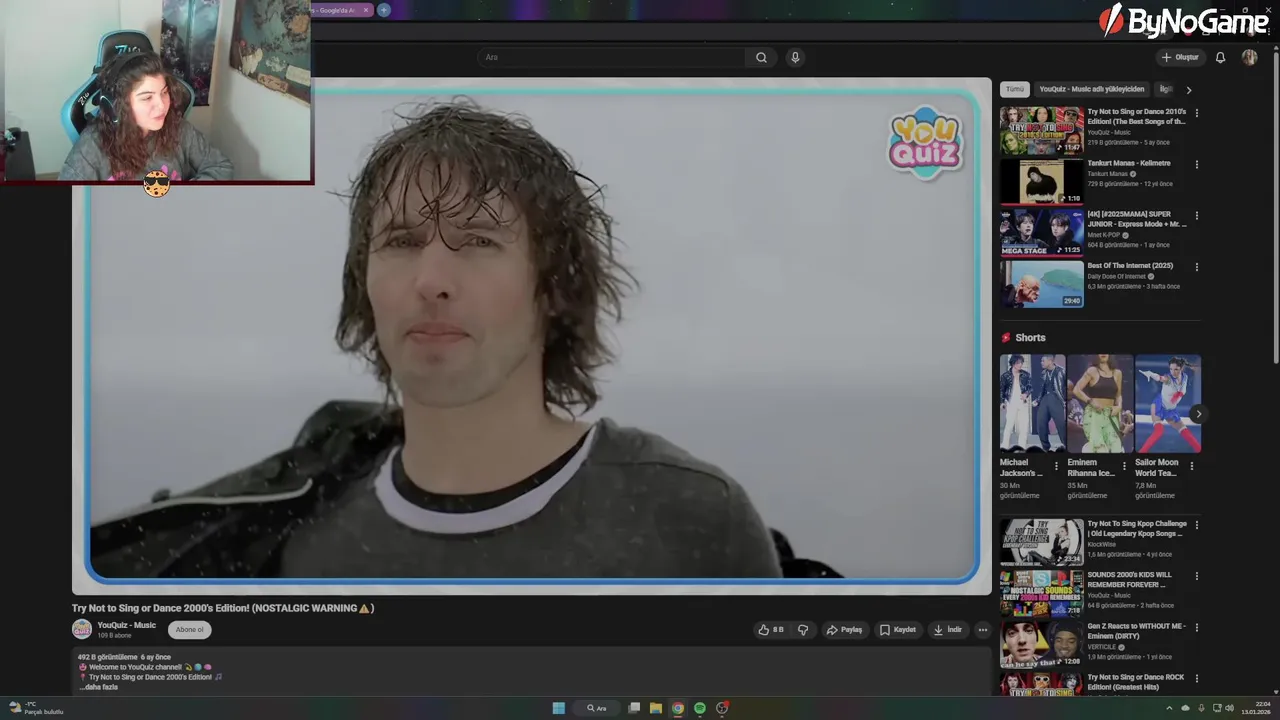The width and height of the screenshot is (1280, 720).
Task: Open YouTube notifications bell
Action: (1220, 57)
